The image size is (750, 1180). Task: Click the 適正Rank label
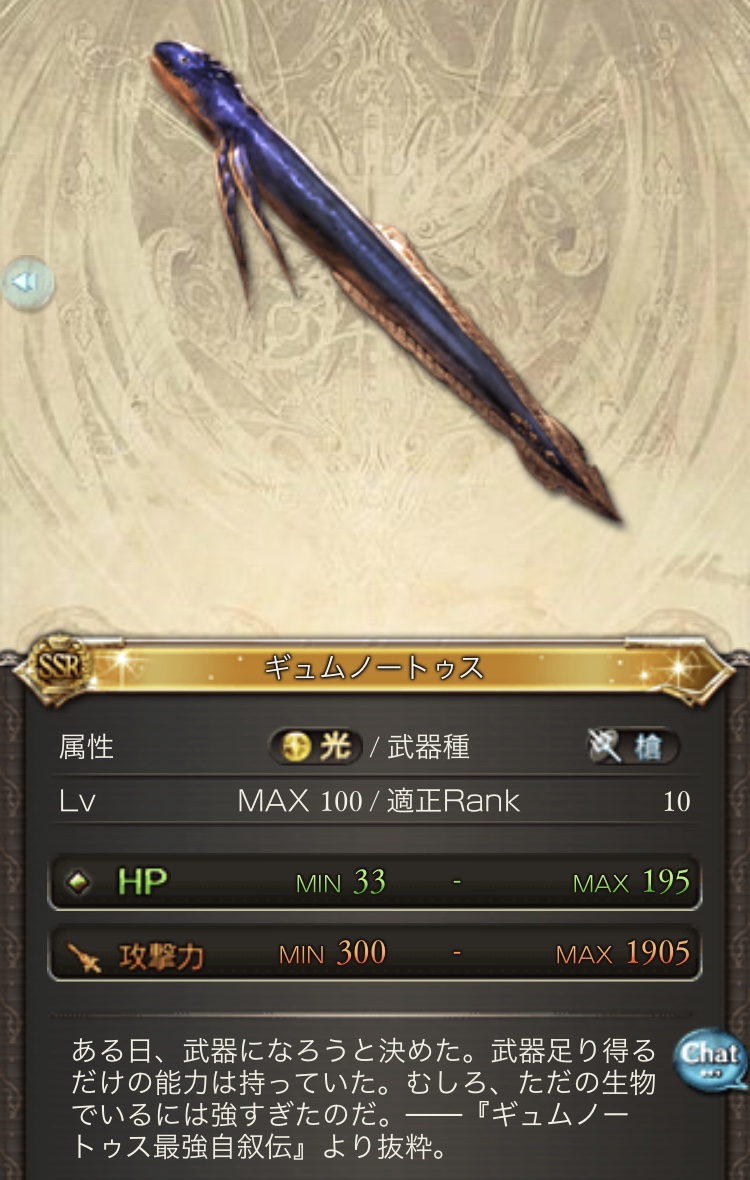[453, 801]
